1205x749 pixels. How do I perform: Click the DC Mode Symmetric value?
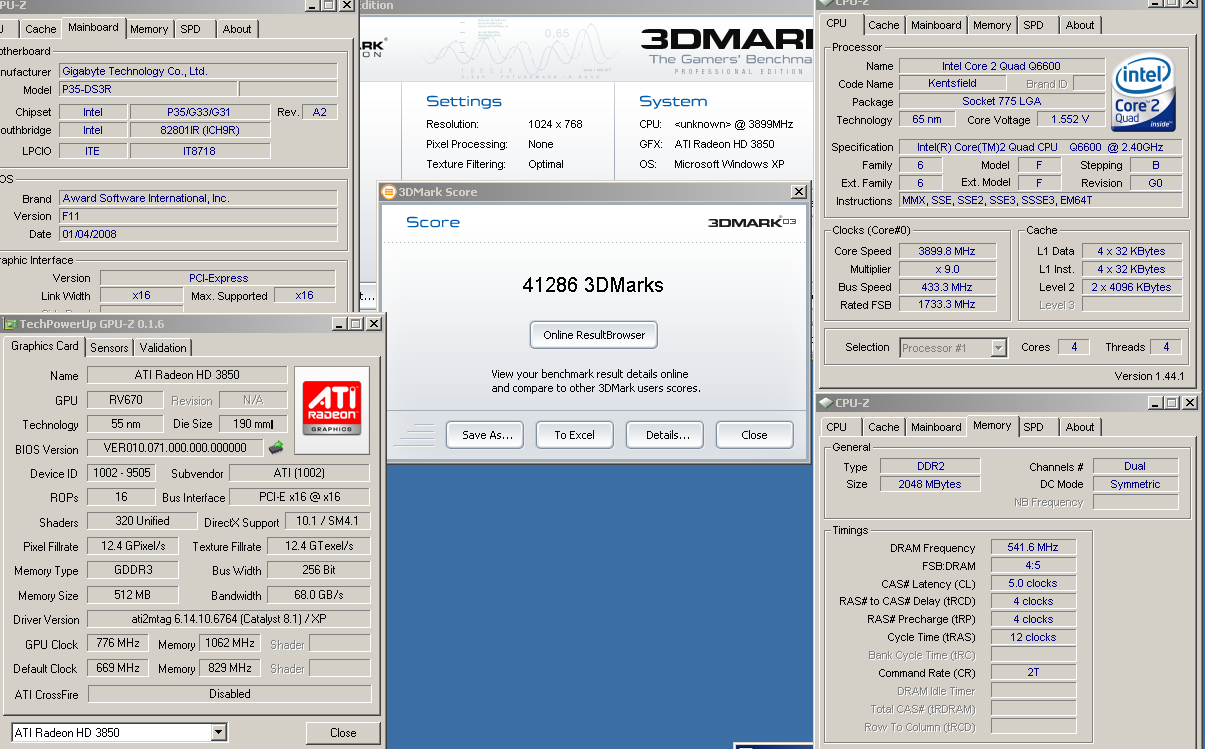(x=1135, y=485)
